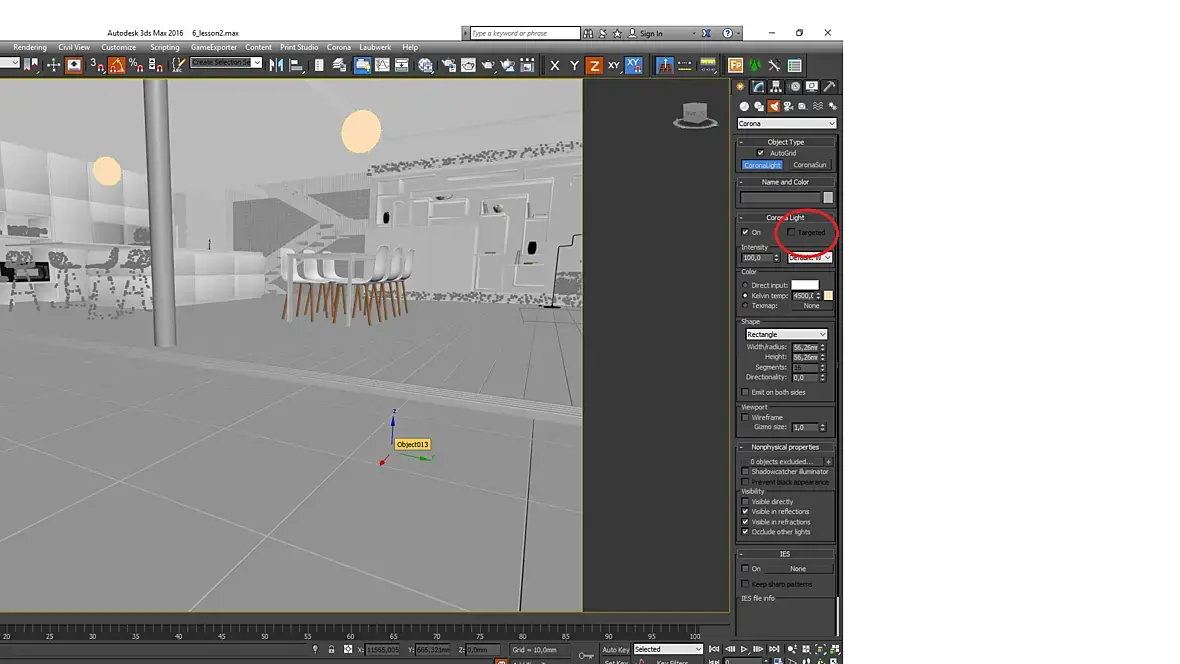Image resolution: width=1180 pixels, height=664 pixels.
Task: Open the Motion panel tab
Action: 795,87
